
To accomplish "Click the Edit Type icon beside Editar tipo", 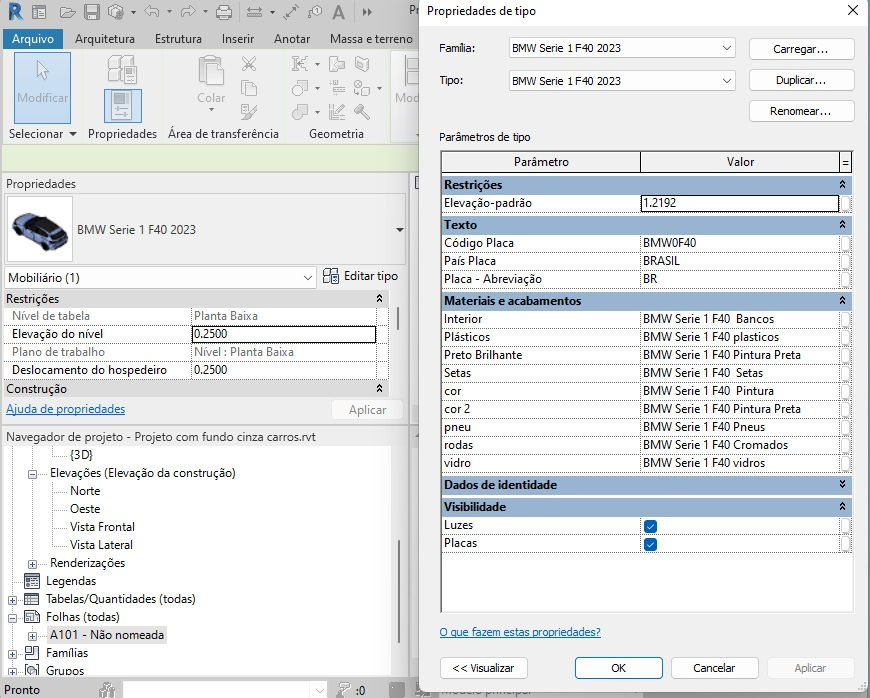I will tap(331, 276).
